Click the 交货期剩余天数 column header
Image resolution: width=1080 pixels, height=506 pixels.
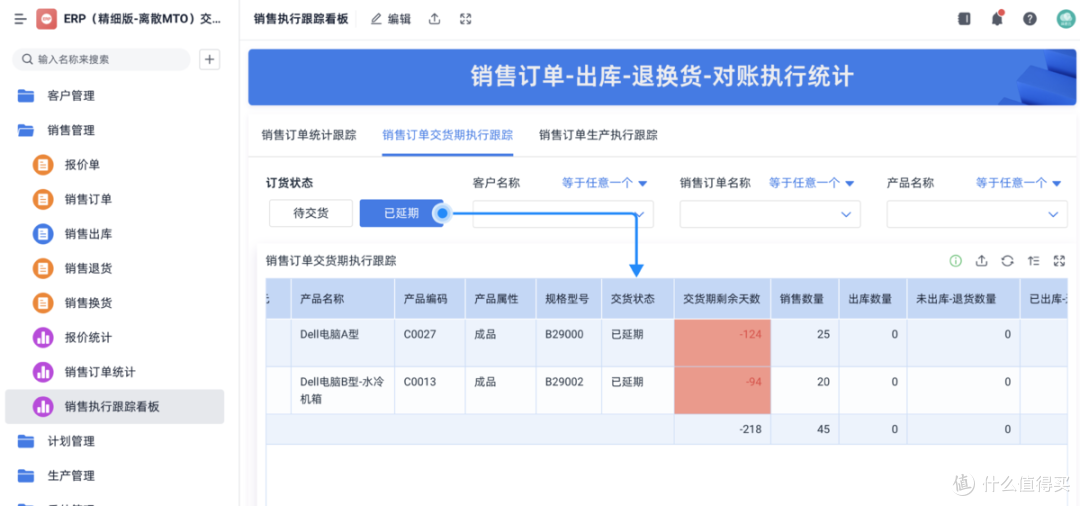pos(723,299)
